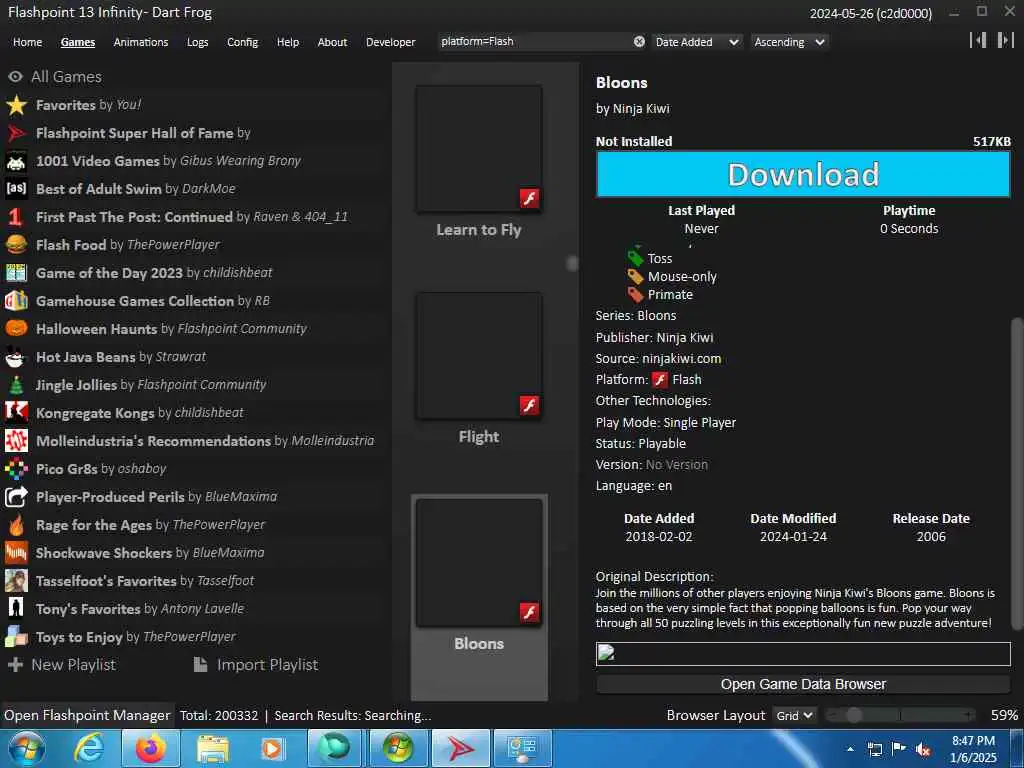Open the Developer tab
Screen dimensions: 1024x768
[391, 42]
